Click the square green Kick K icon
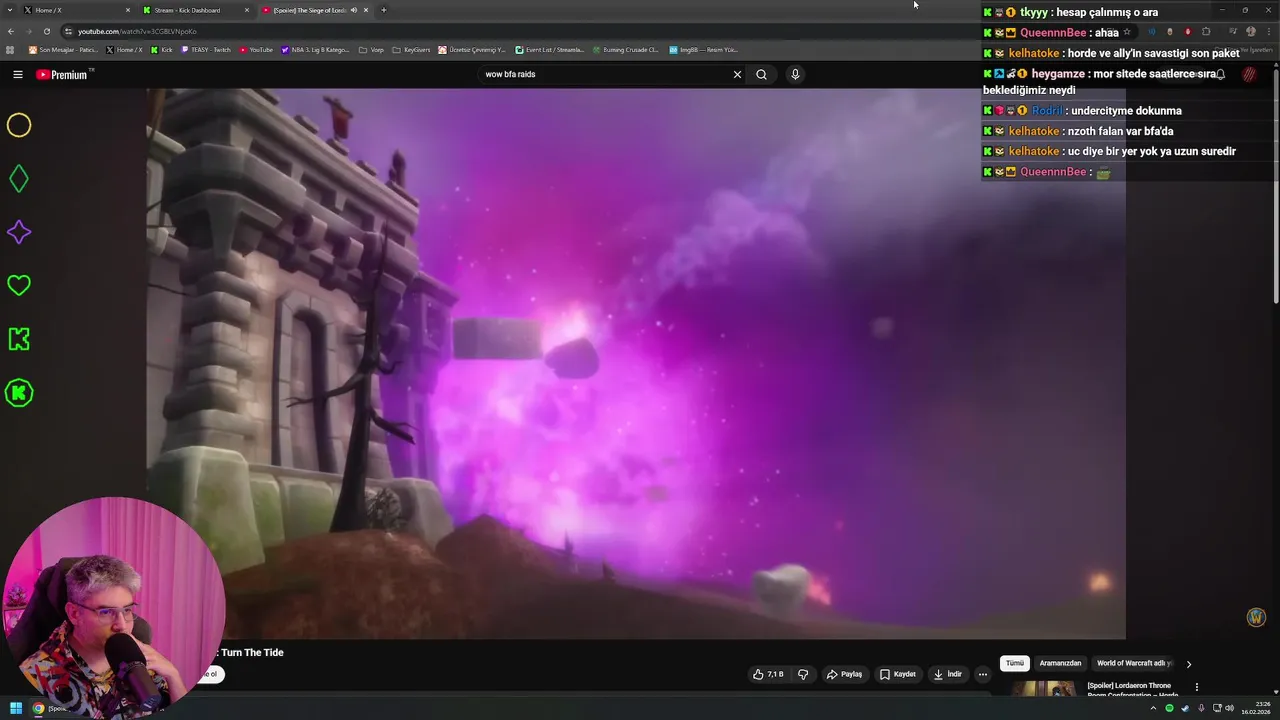 19,339
